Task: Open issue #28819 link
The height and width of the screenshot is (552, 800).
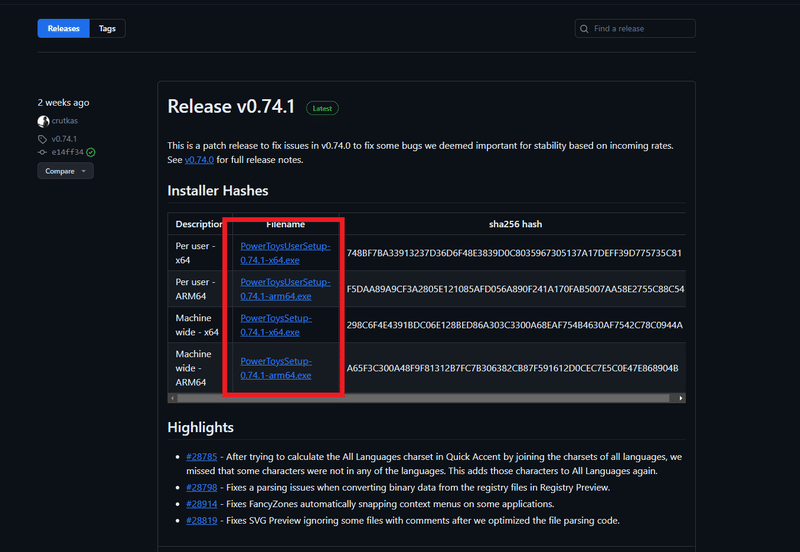Action: (x=202, y=520)
